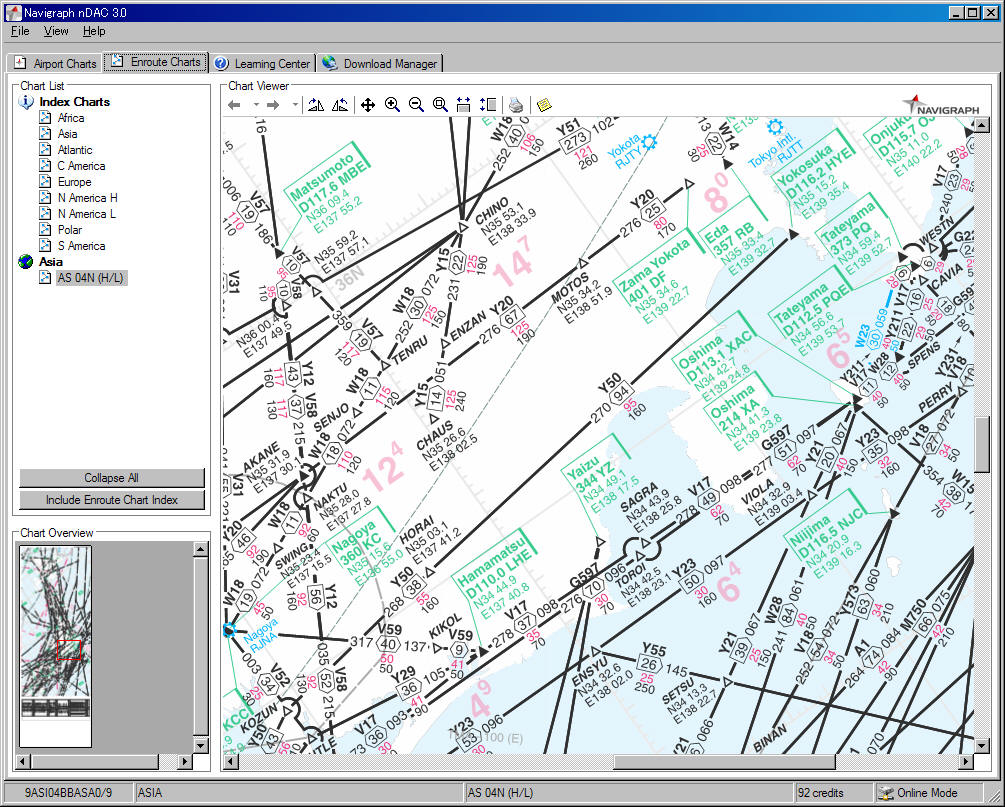The width and height of the screenshot is (1005, 807).
Task: Click the back arrow in Chart Viewer toolbar
Action: [234, 105]
